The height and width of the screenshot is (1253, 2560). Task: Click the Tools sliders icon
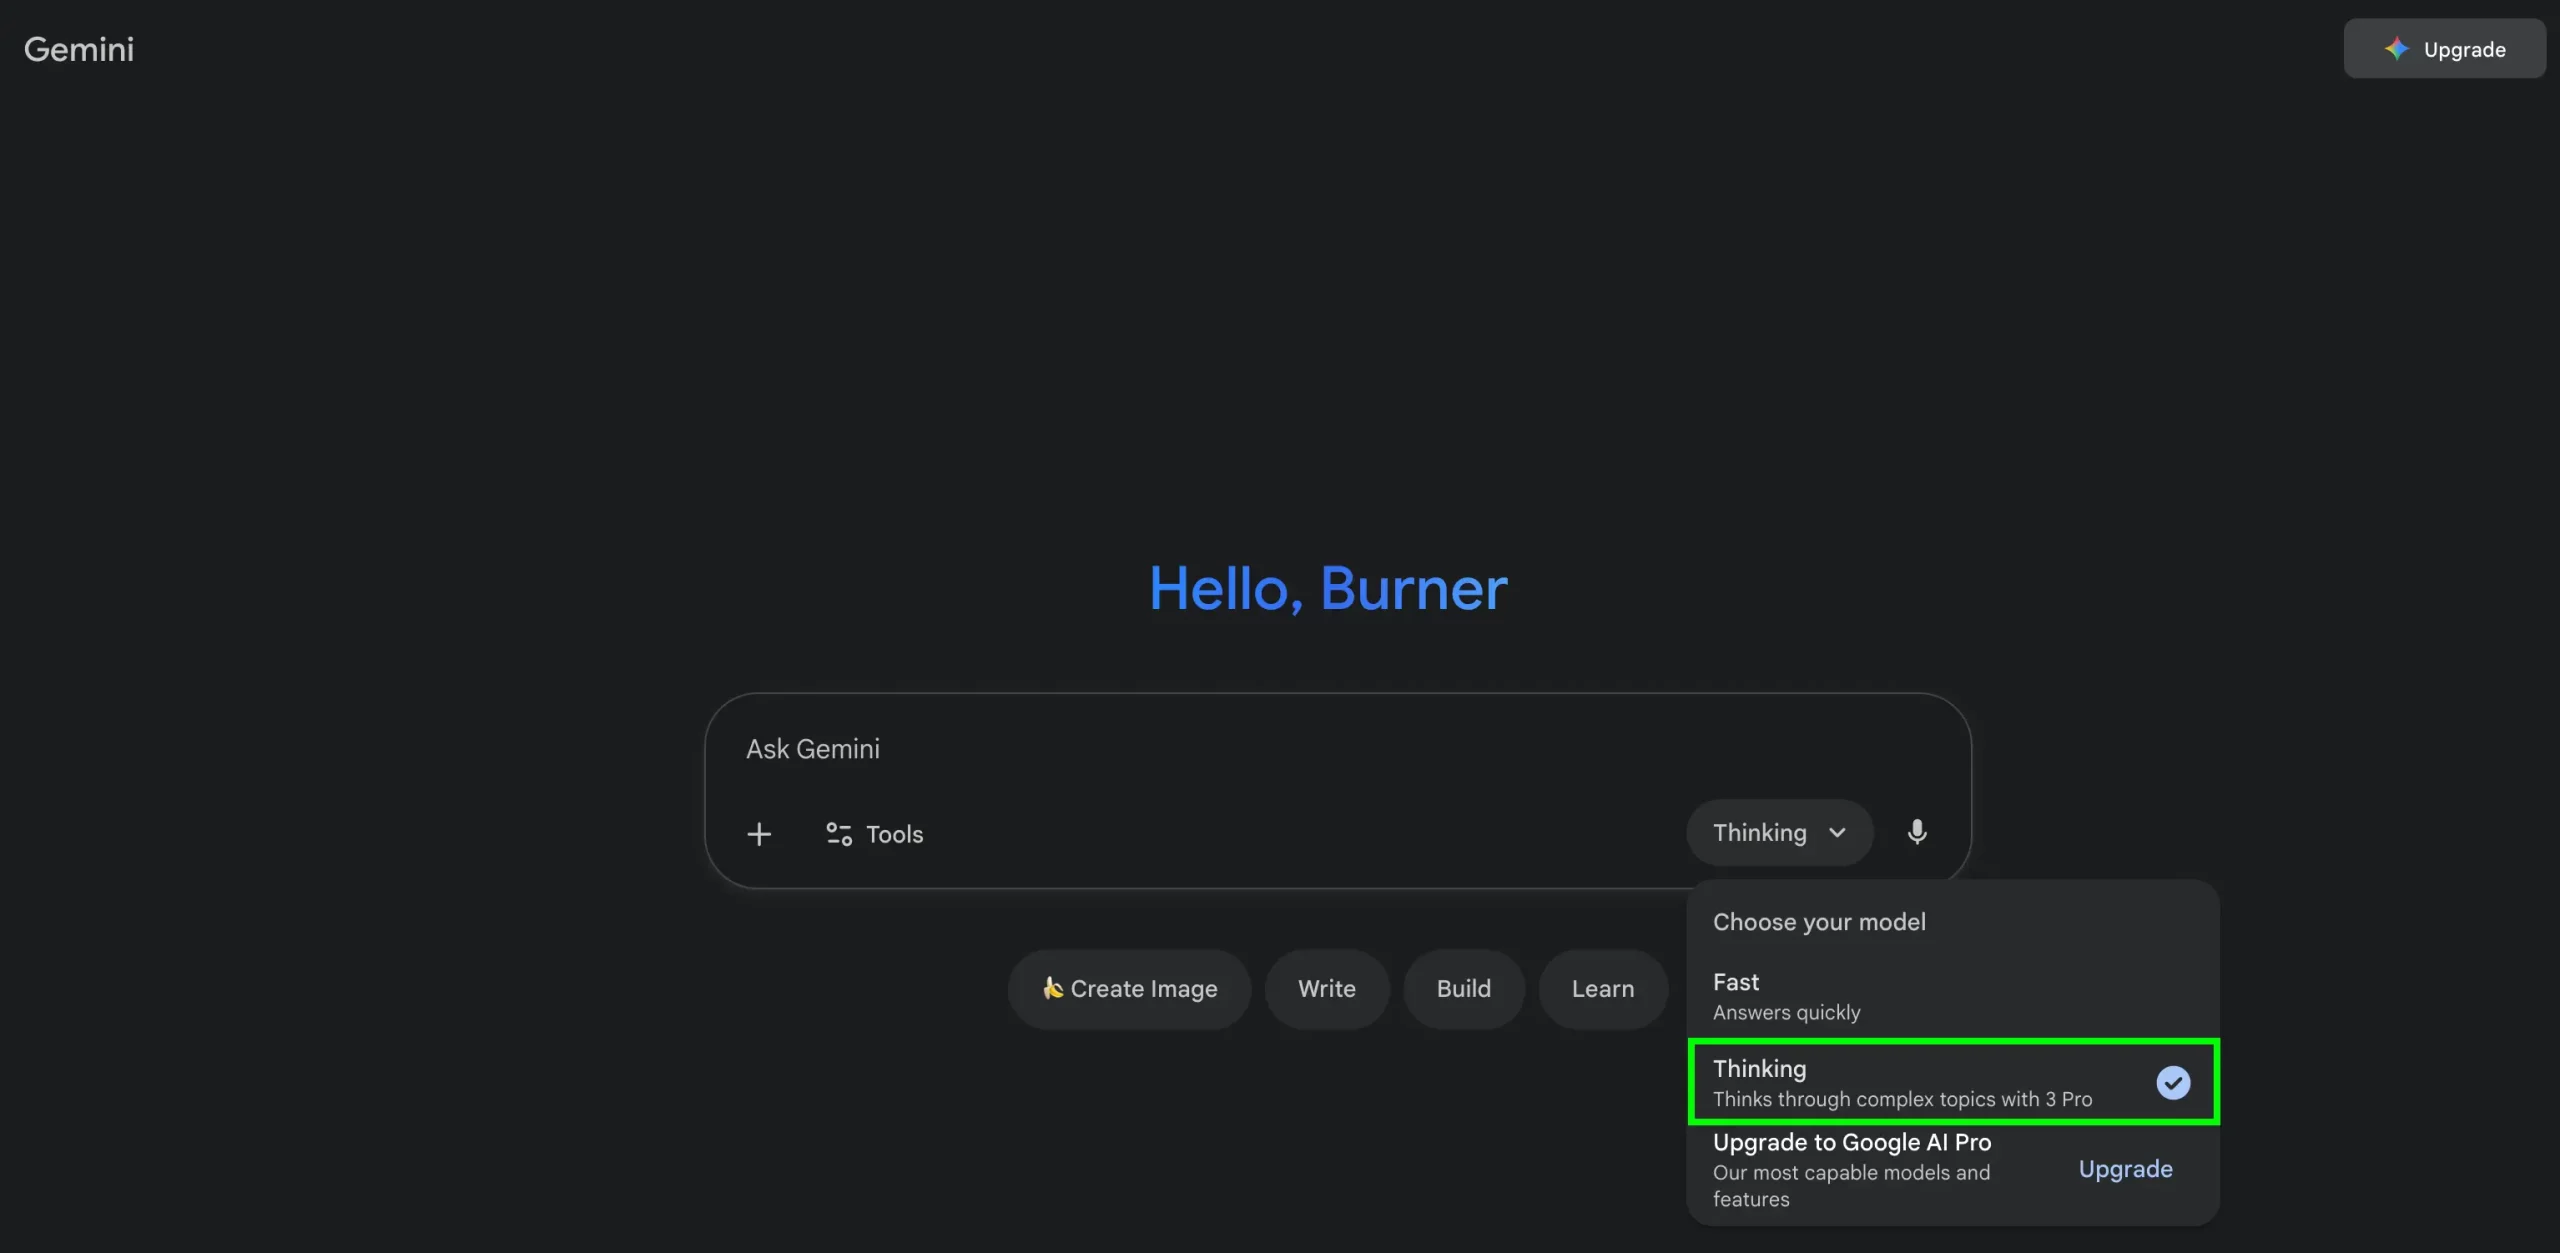click(838, 834)
